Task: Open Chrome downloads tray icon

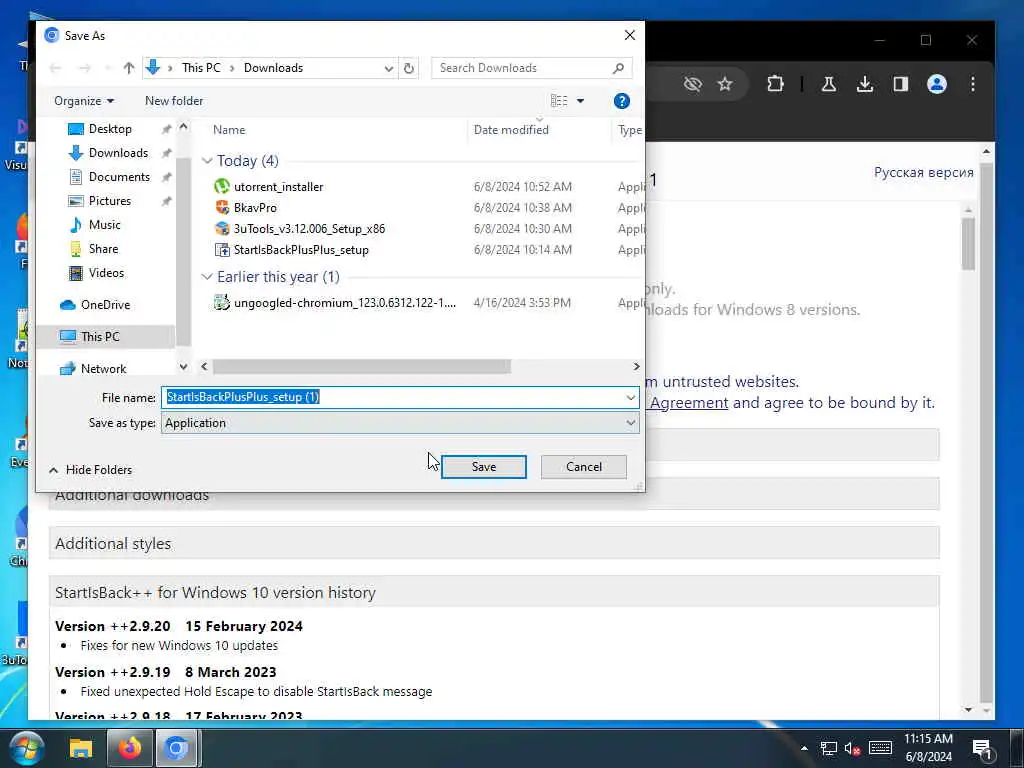Action: coord(865,84)
